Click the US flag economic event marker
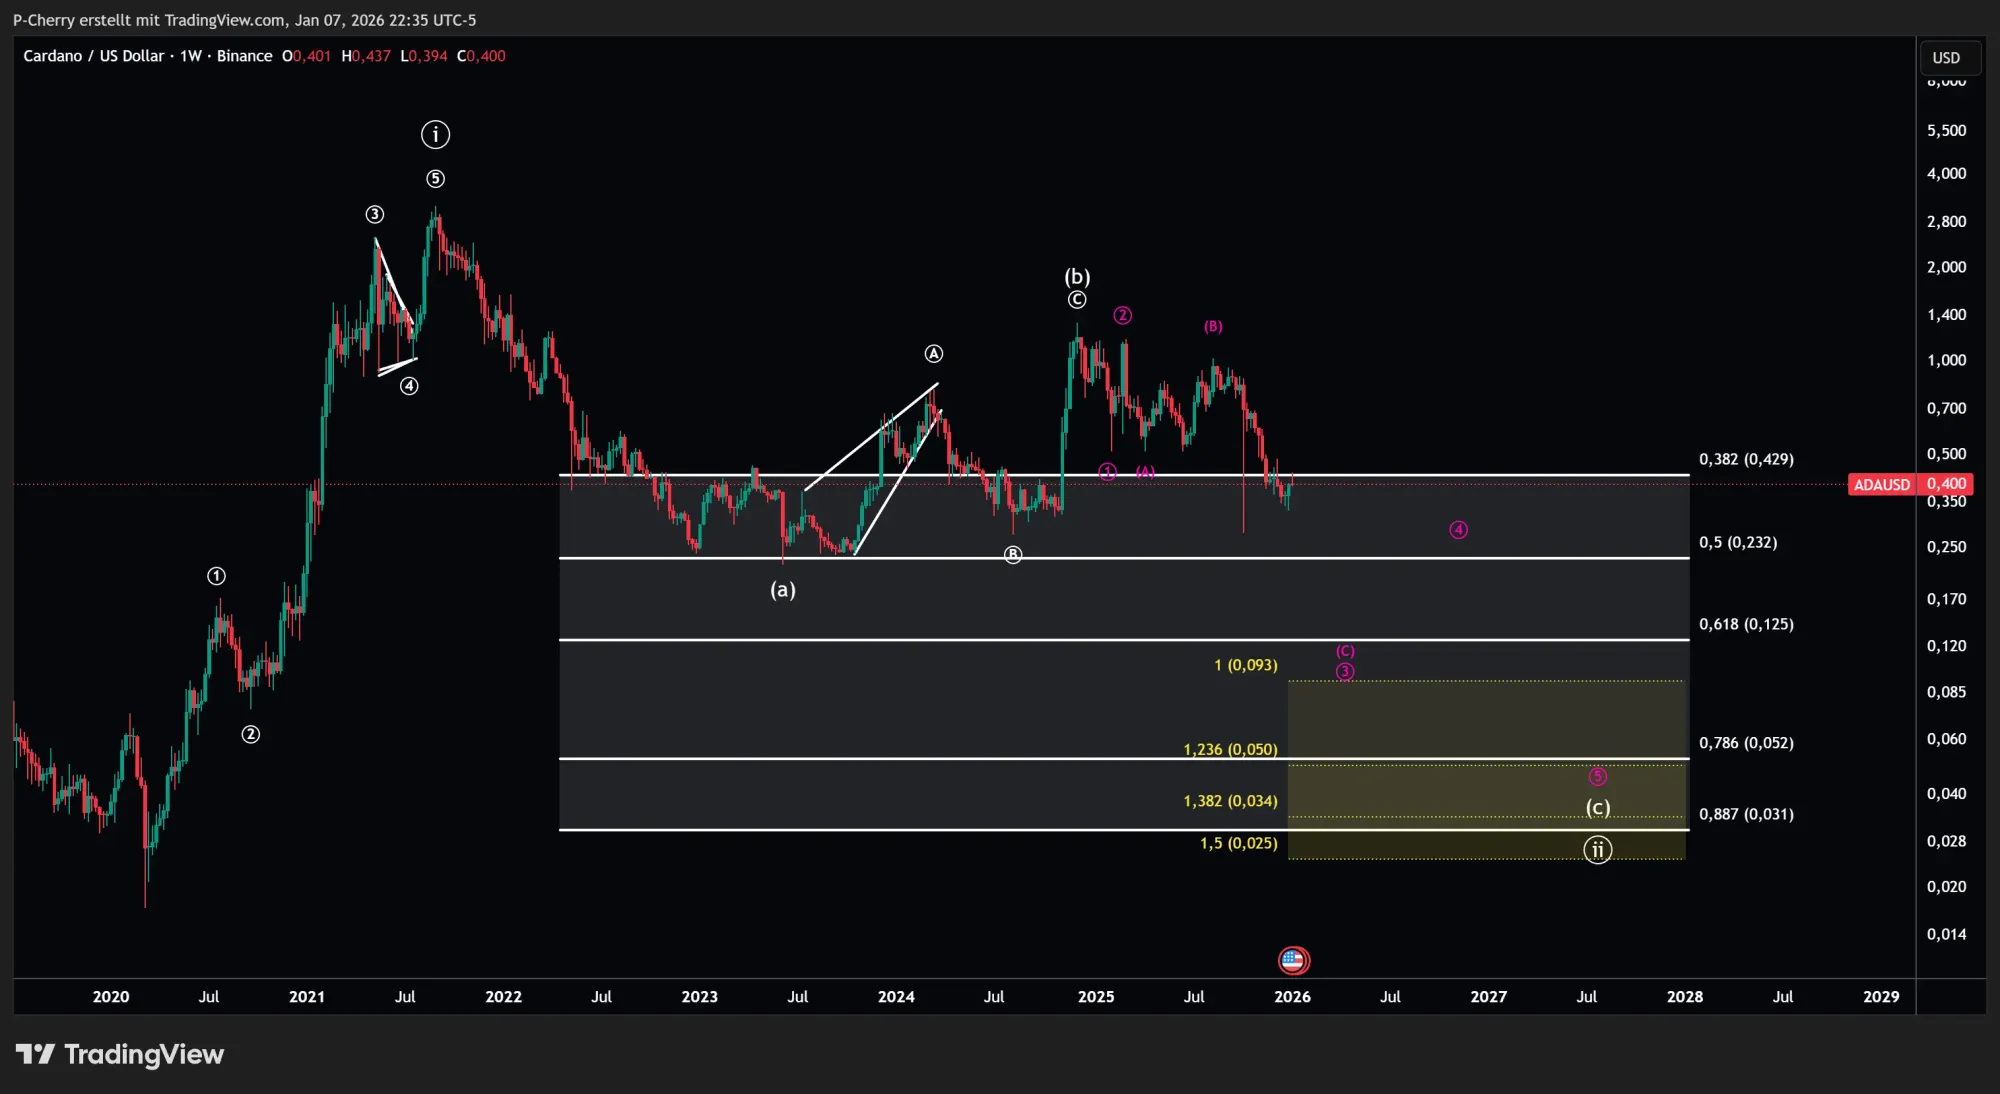 (x=1293, y=960)
